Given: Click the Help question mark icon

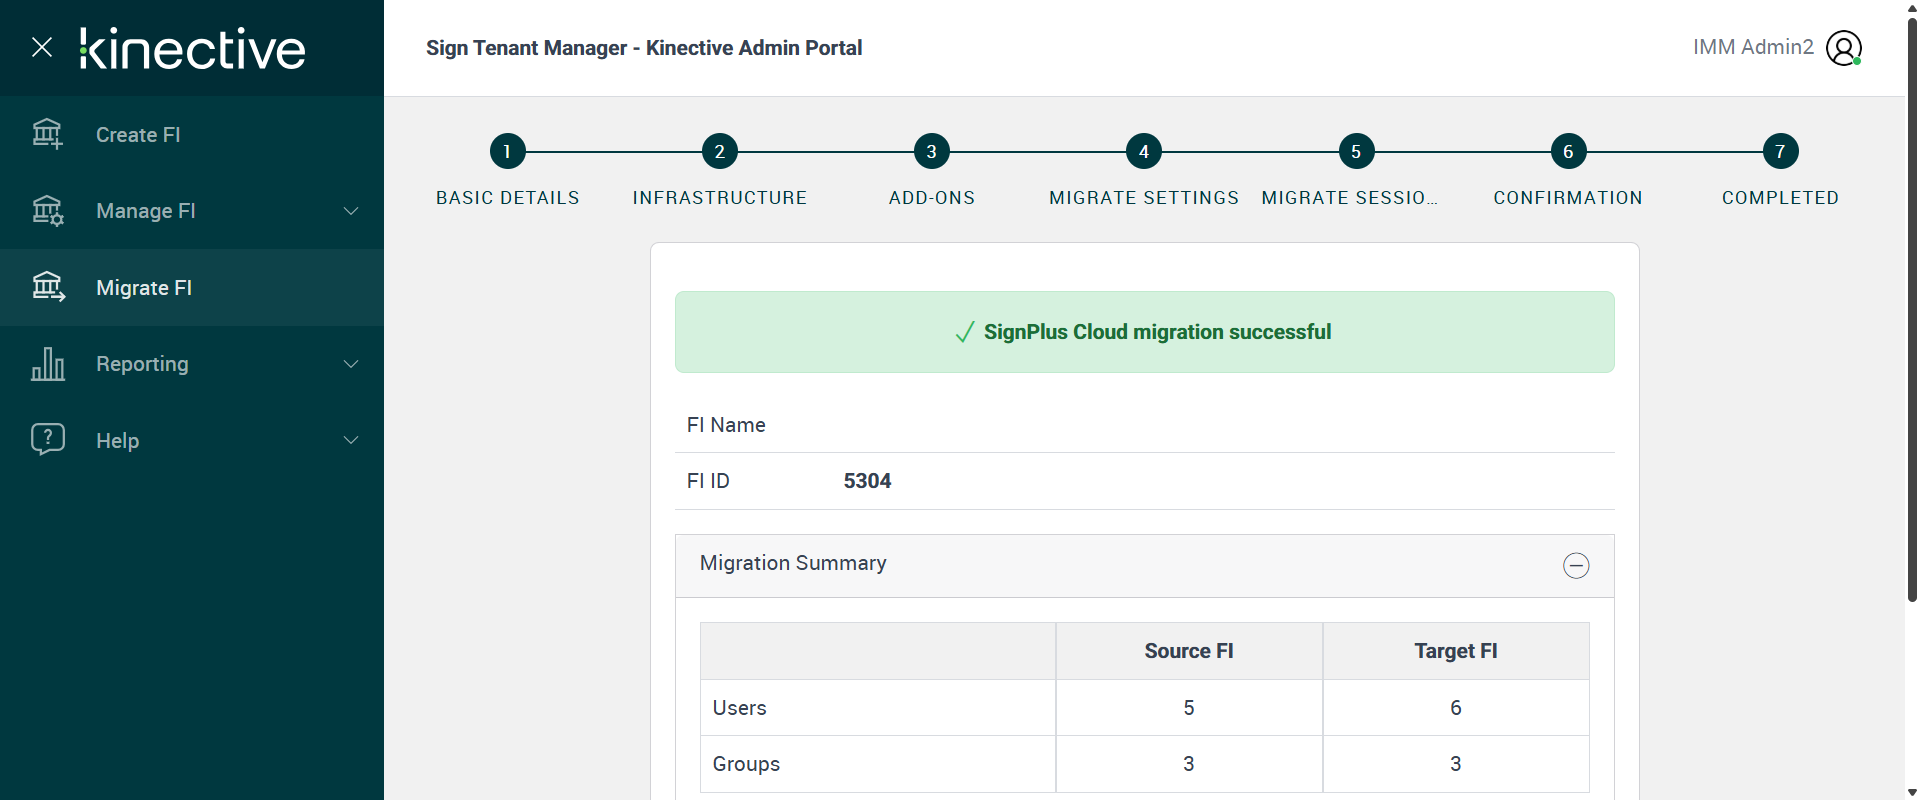Looking at the screenshot, I should tap(47, 439).
